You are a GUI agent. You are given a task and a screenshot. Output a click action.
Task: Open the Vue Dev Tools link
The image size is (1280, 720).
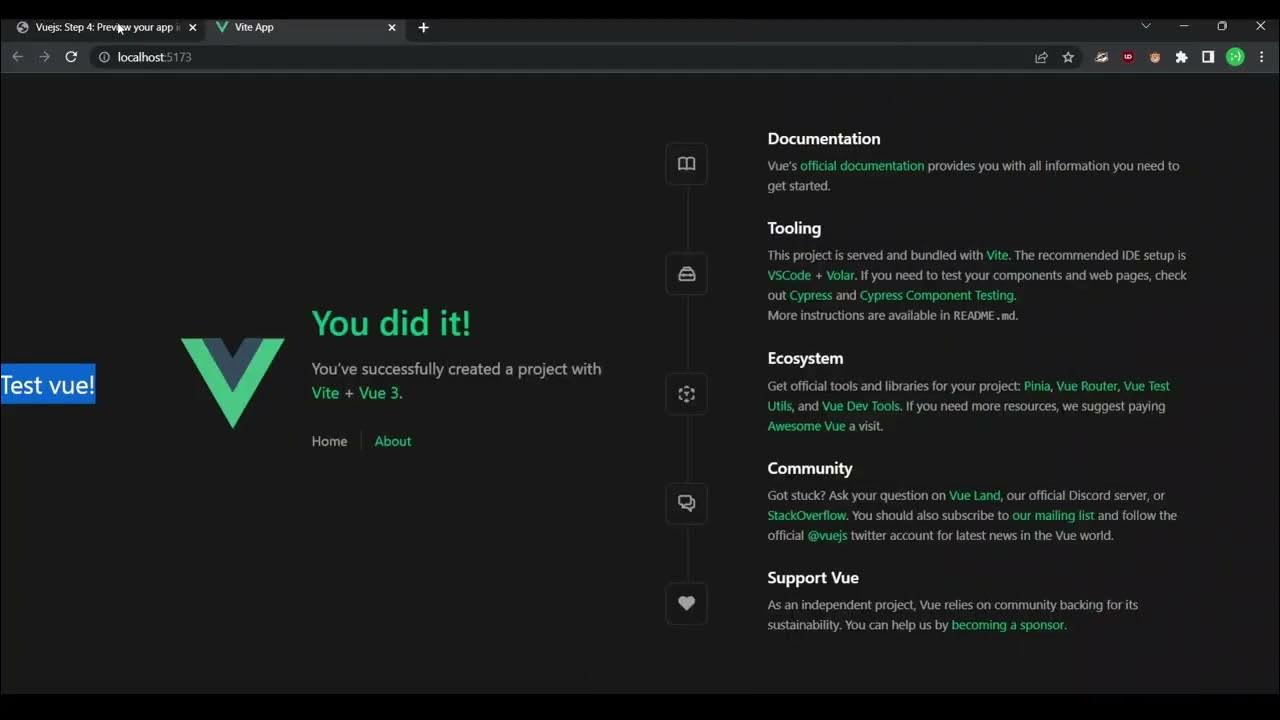click(861, 406)
